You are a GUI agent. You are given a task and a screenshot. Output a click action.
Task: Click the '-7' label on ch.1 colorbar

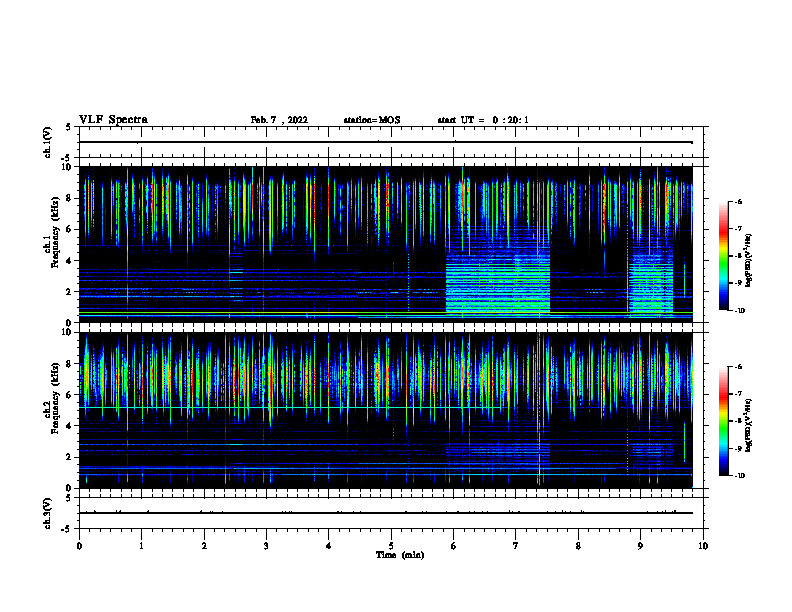tap(738, 229)
